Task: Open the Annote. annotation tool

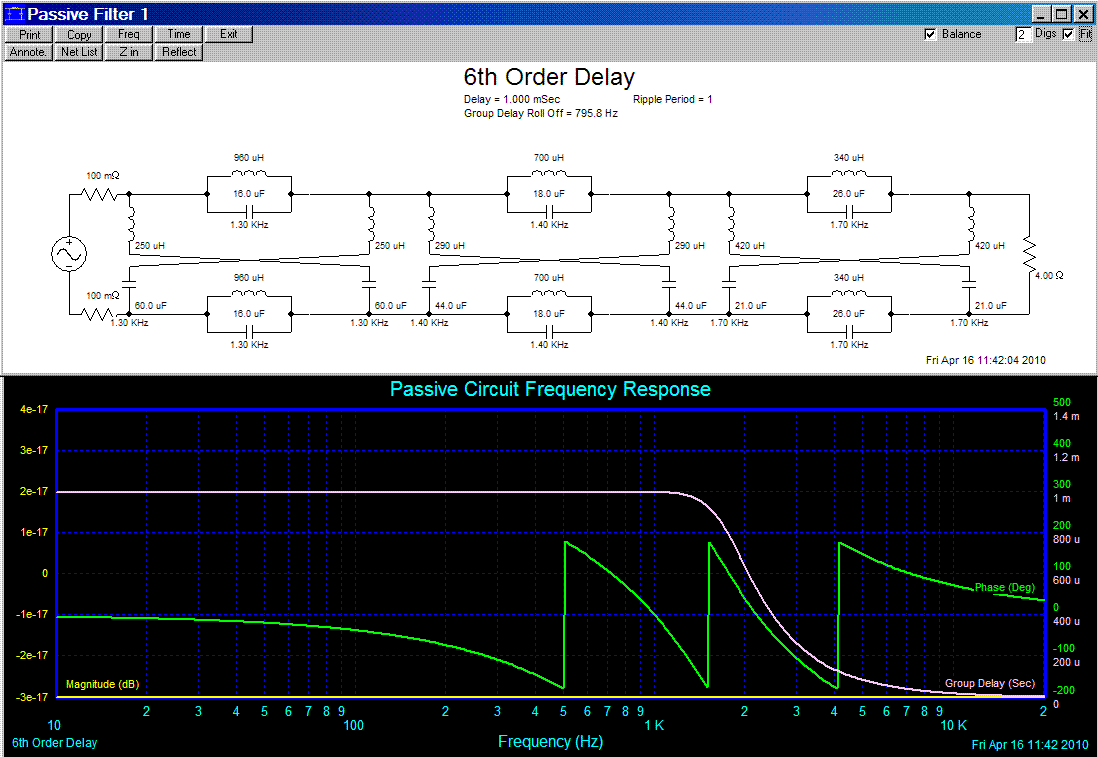Action: 29,52
